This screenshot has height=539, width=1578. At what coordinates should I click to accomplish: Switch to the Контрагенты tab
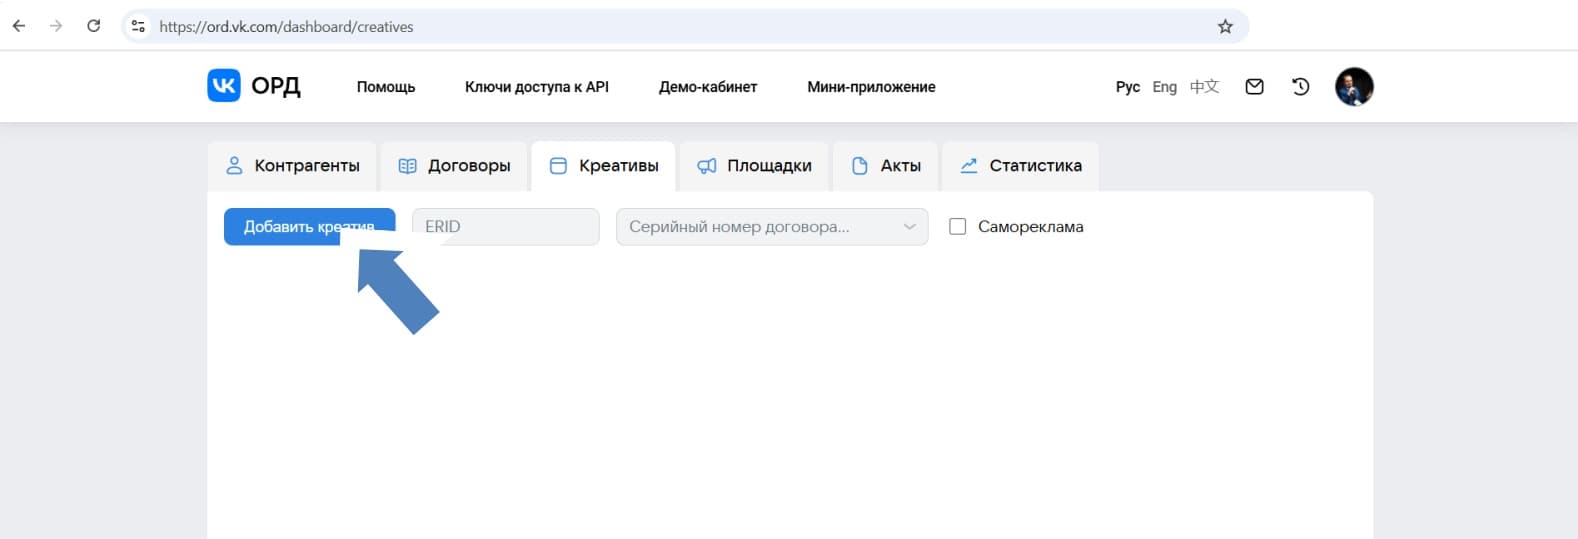[x=293, y=166]
